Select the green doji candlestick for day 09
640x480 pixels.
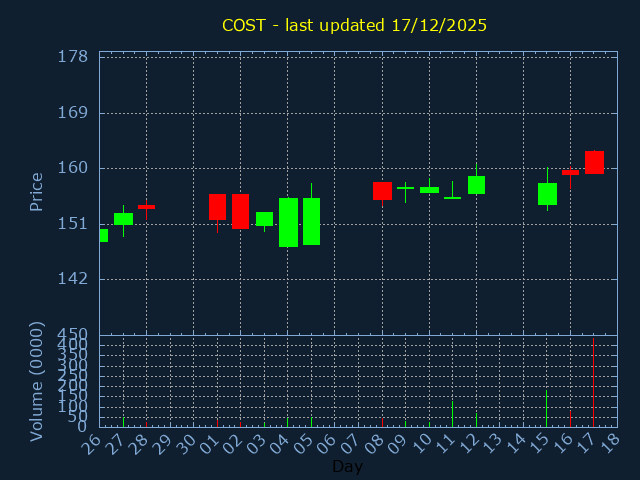click(405, 188)
